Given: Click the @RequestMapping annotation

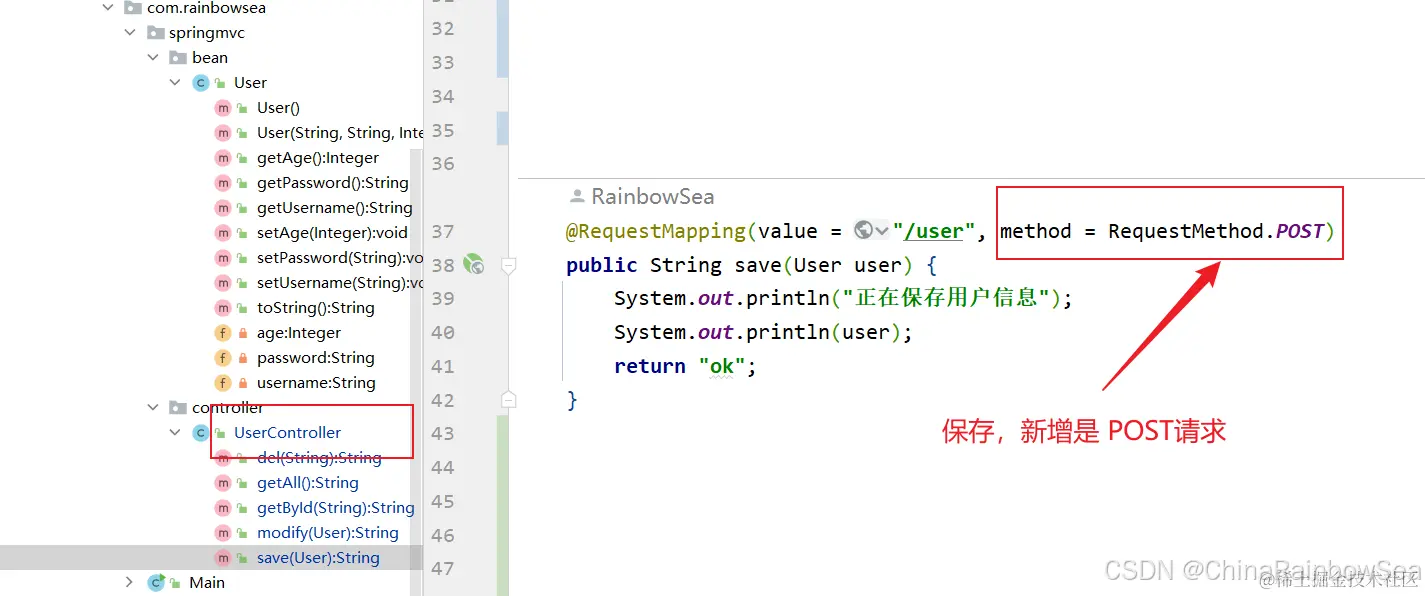Looking at the screenshot, I should (x=656, y=231).
